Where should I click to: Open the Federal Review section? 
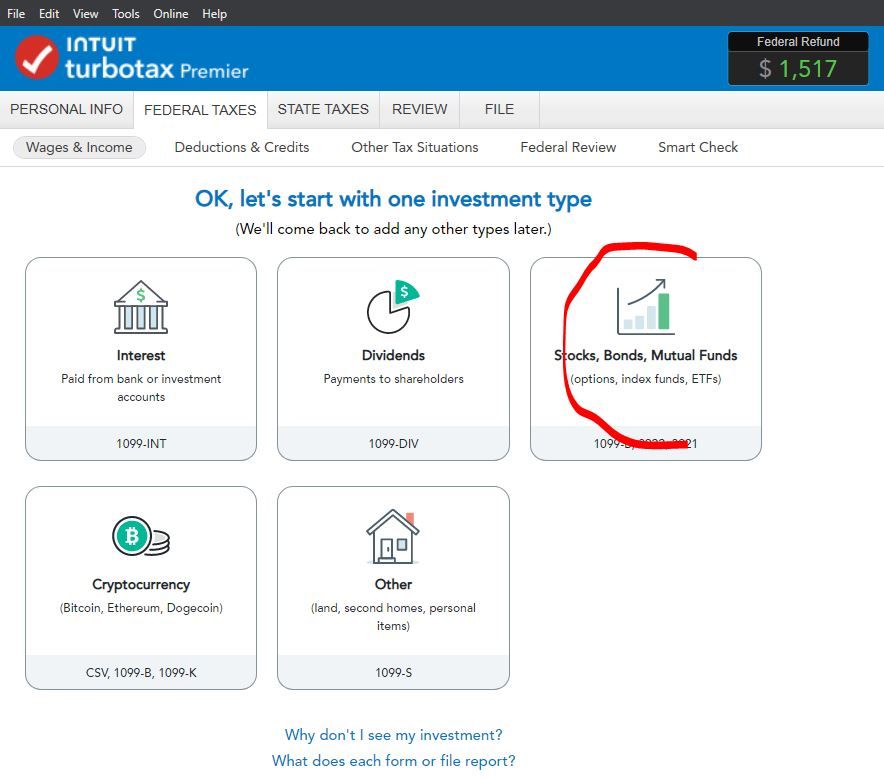[x=568, y=147]
